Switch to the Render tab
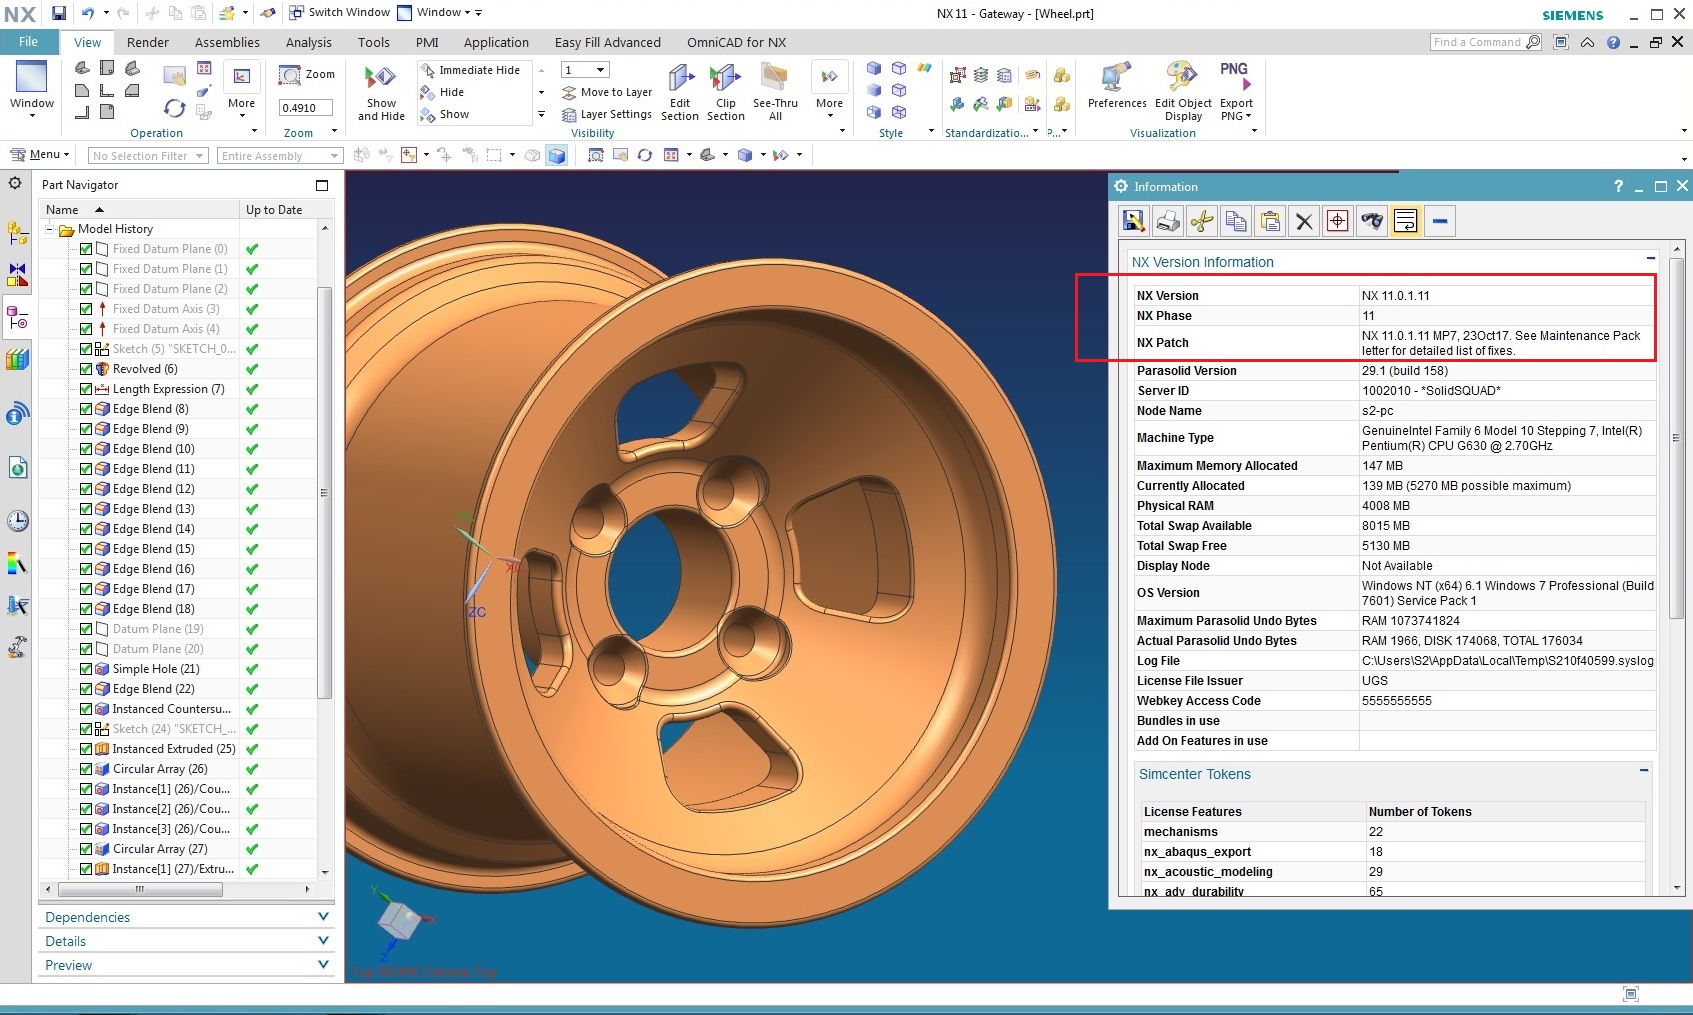This screenshot has width=1693, height=1015. 148,42
